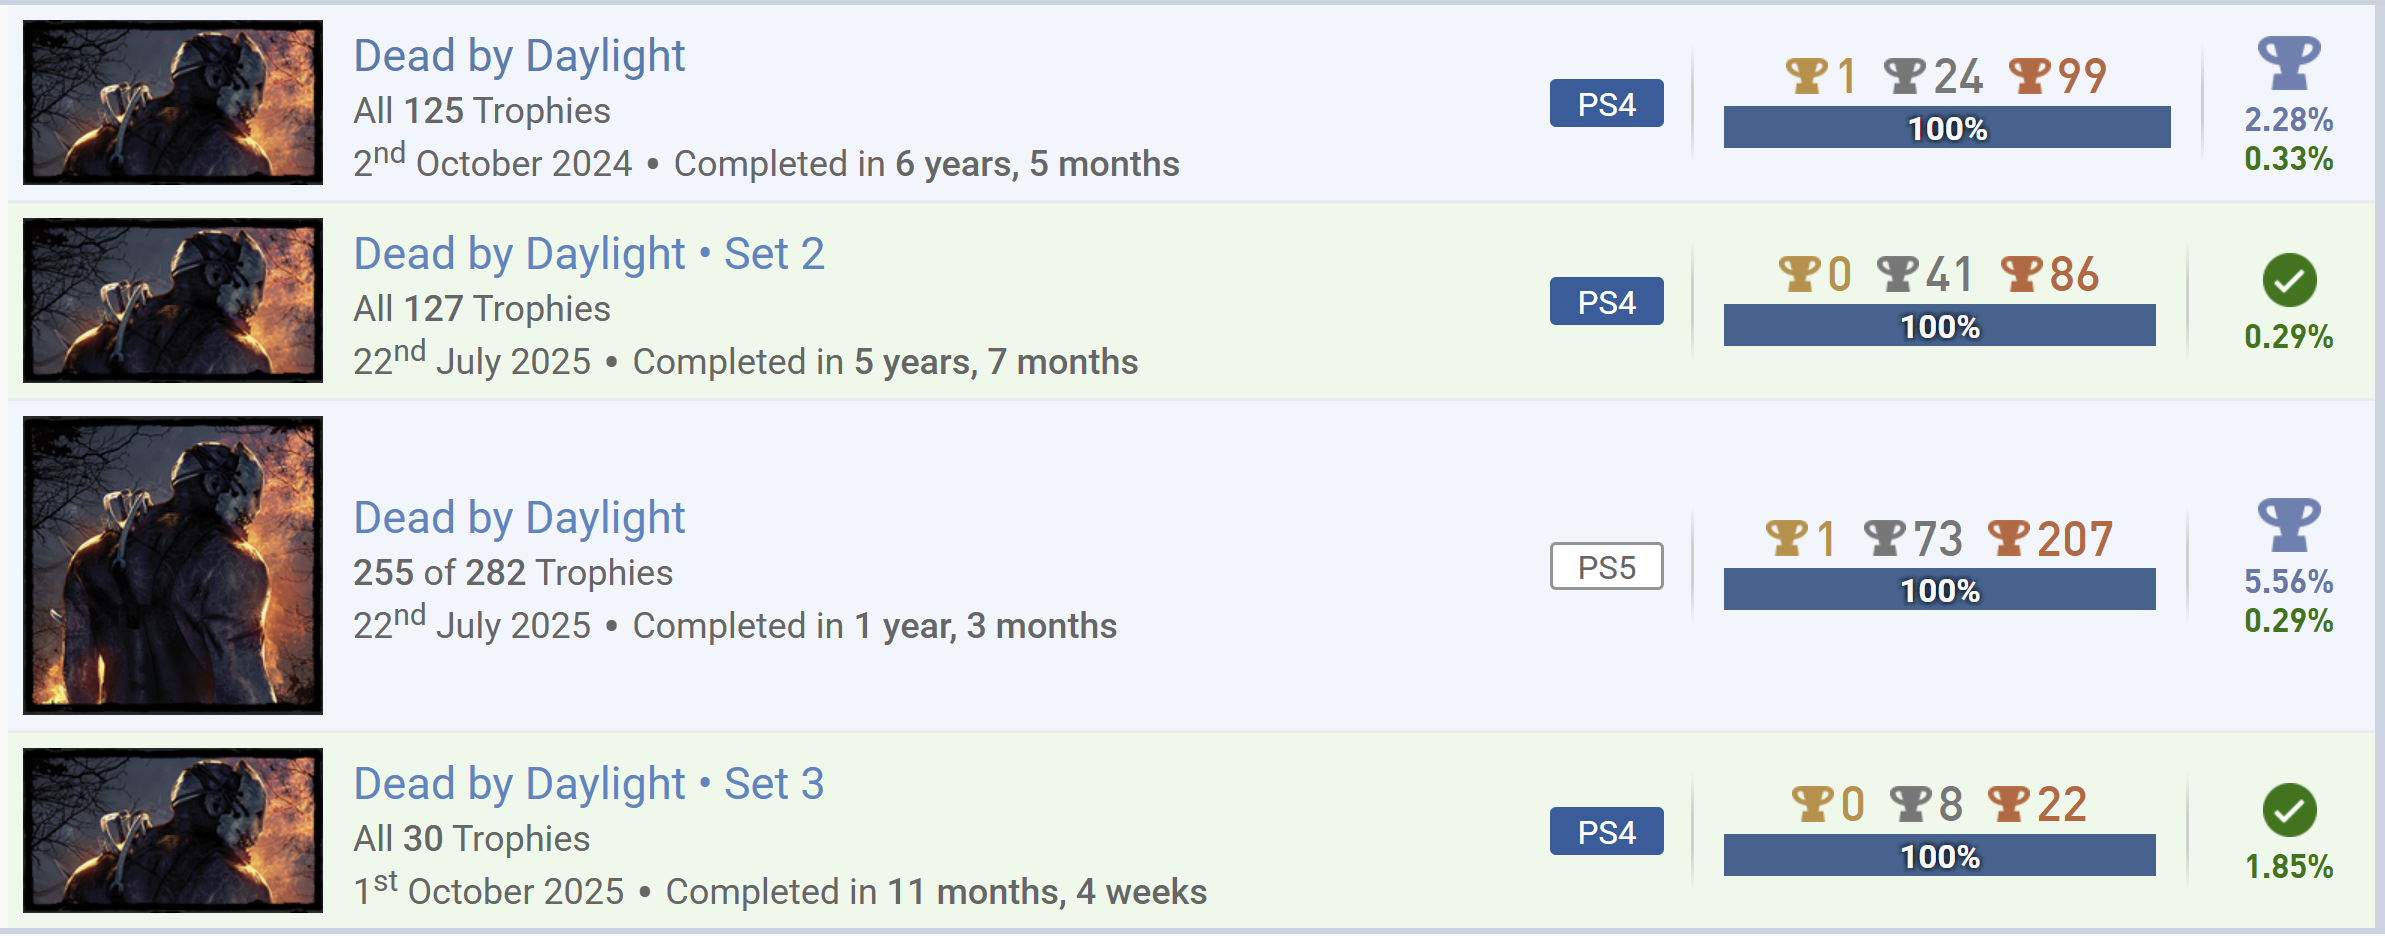Click the Set 3 game thumbnail image
The image size is (2385, 936).
tap(173, 830)
